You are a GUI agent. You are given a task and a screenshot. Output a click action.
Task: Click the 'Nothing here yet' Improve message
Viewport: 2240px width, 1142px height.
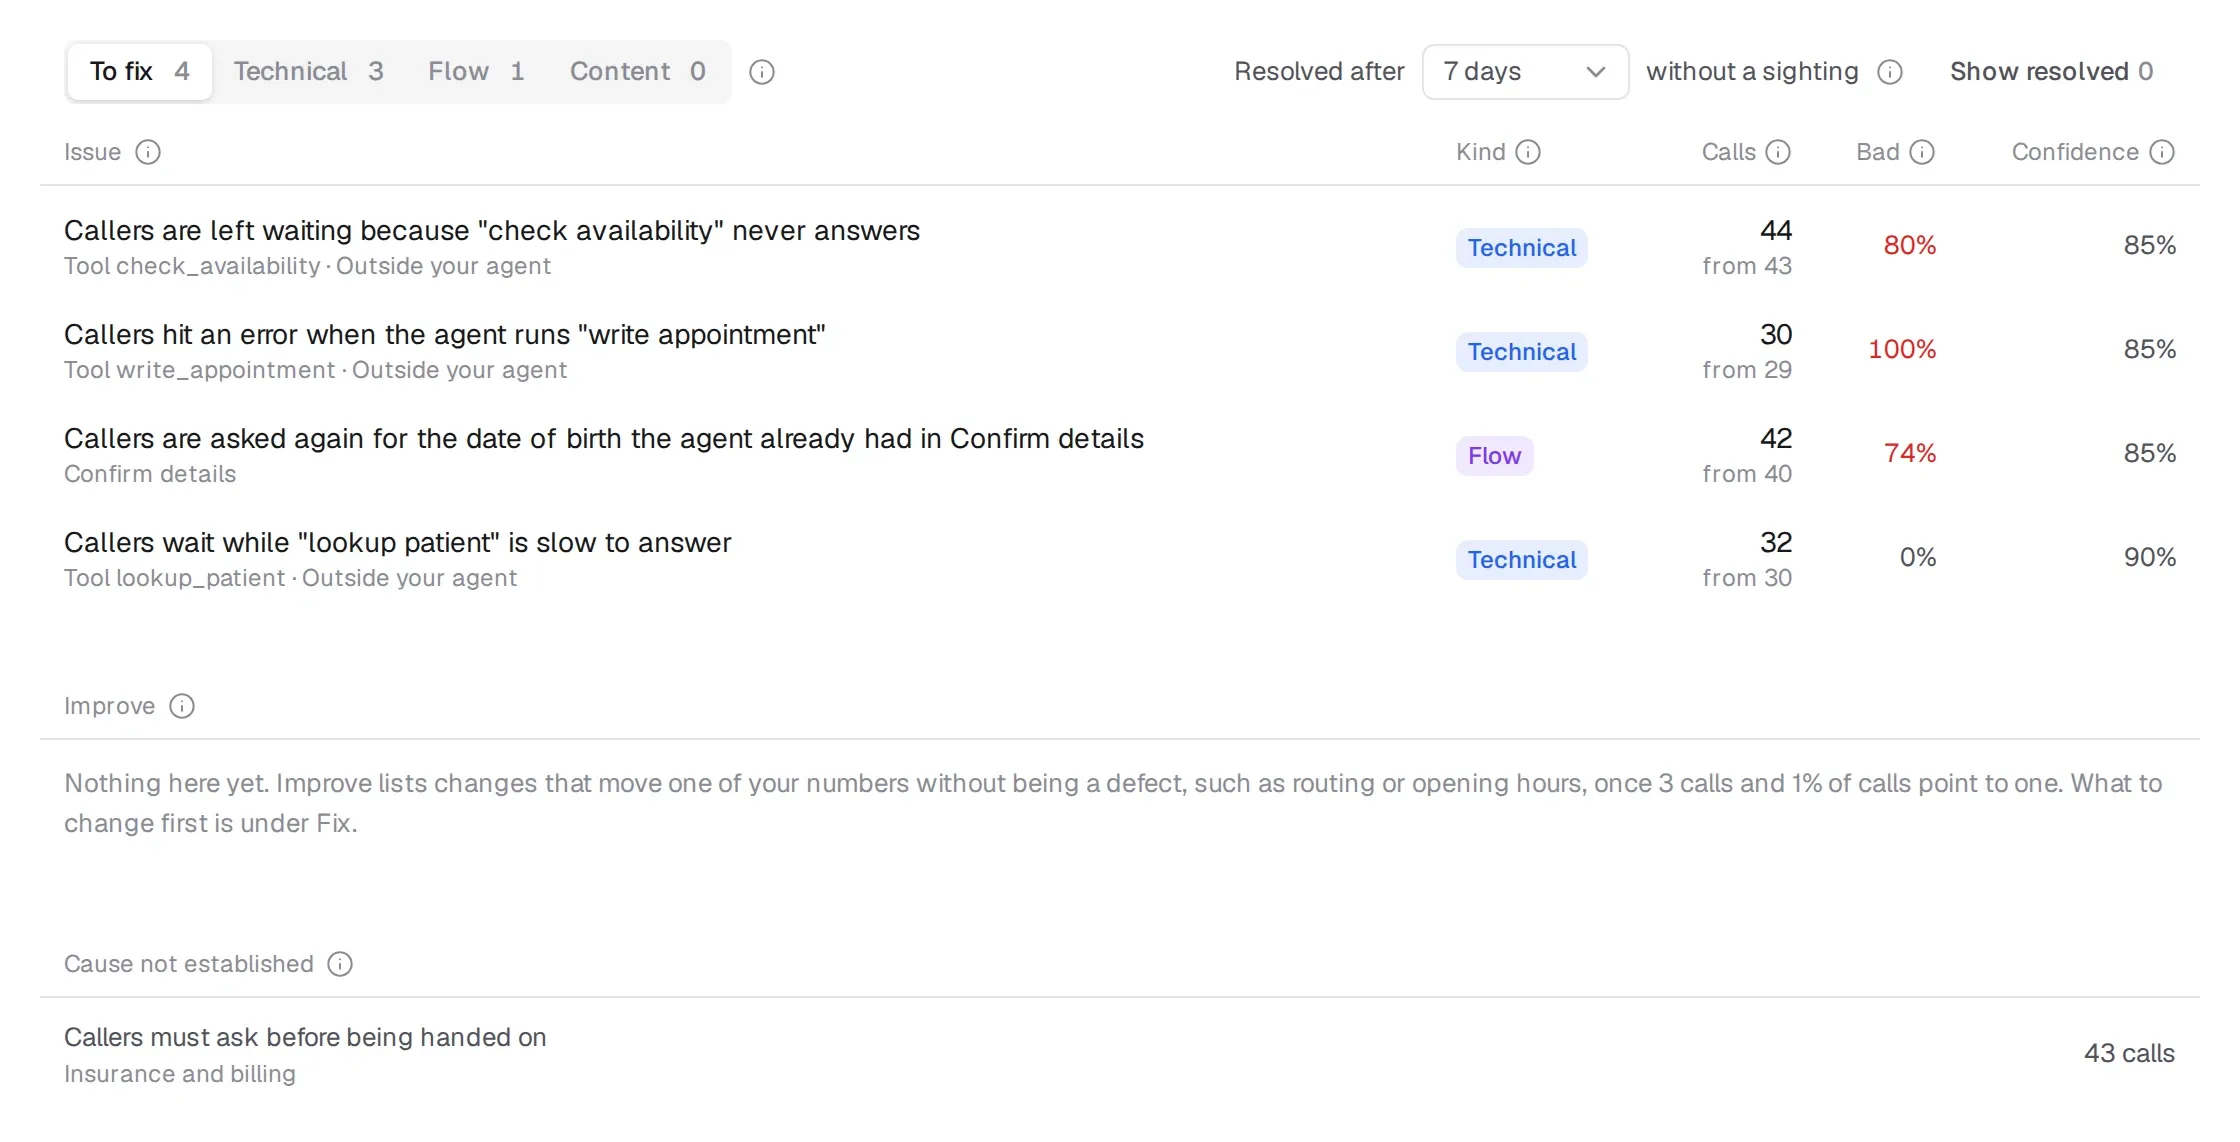tap(1113, 803)
